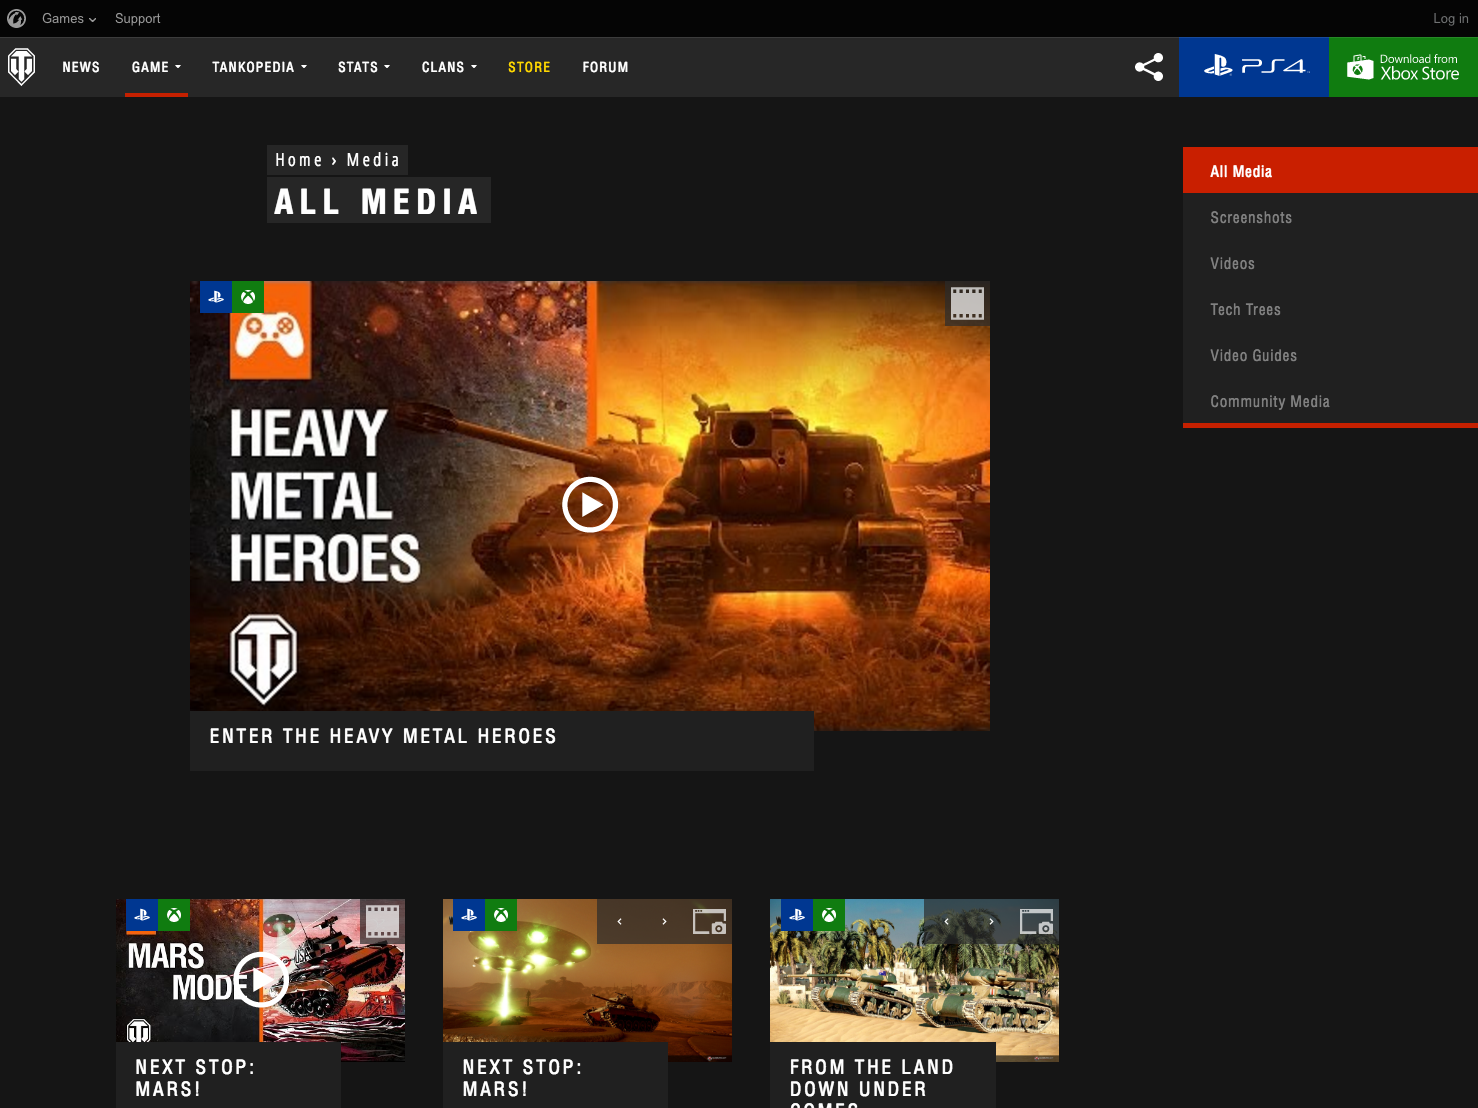Click the Support link in top bar

pos(137,18)
